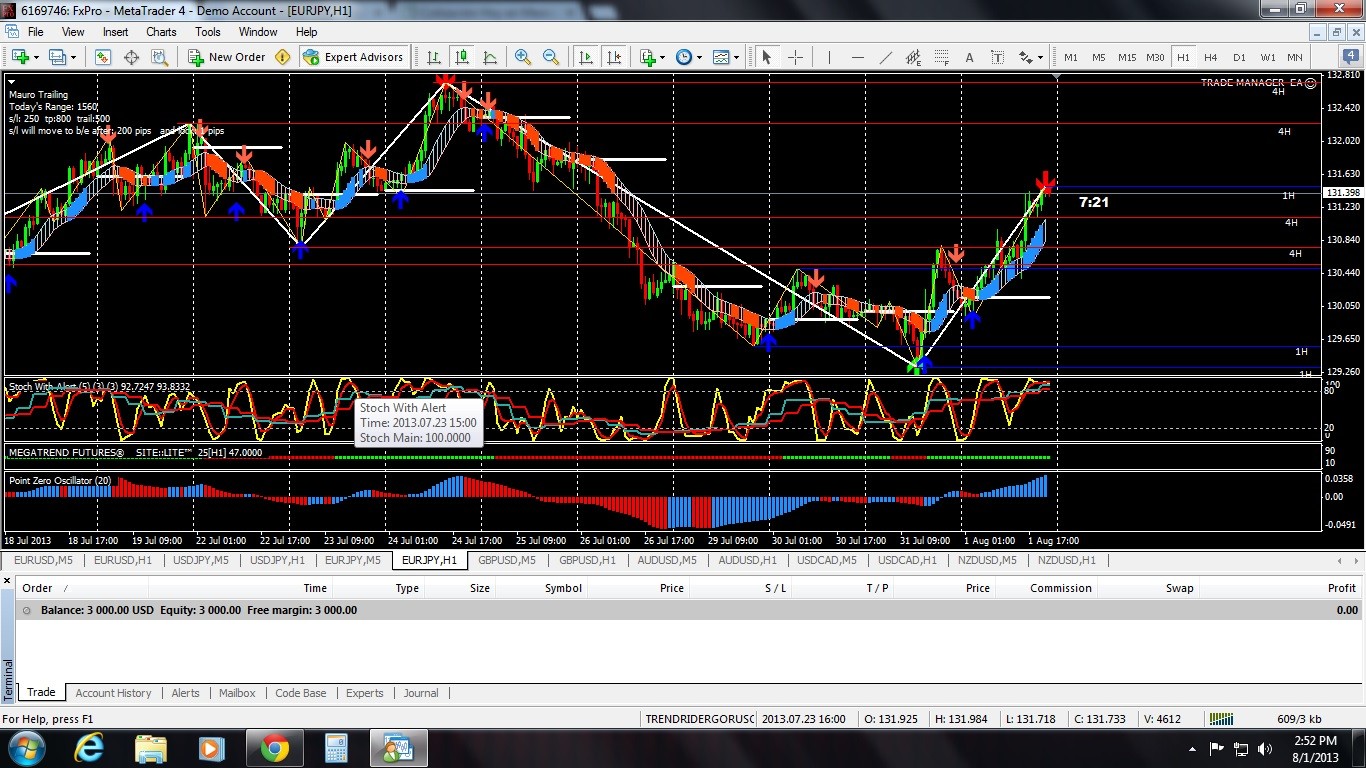
Task: Zoom in on the chart
Action: pyautogui.click(x=523, y=57)
